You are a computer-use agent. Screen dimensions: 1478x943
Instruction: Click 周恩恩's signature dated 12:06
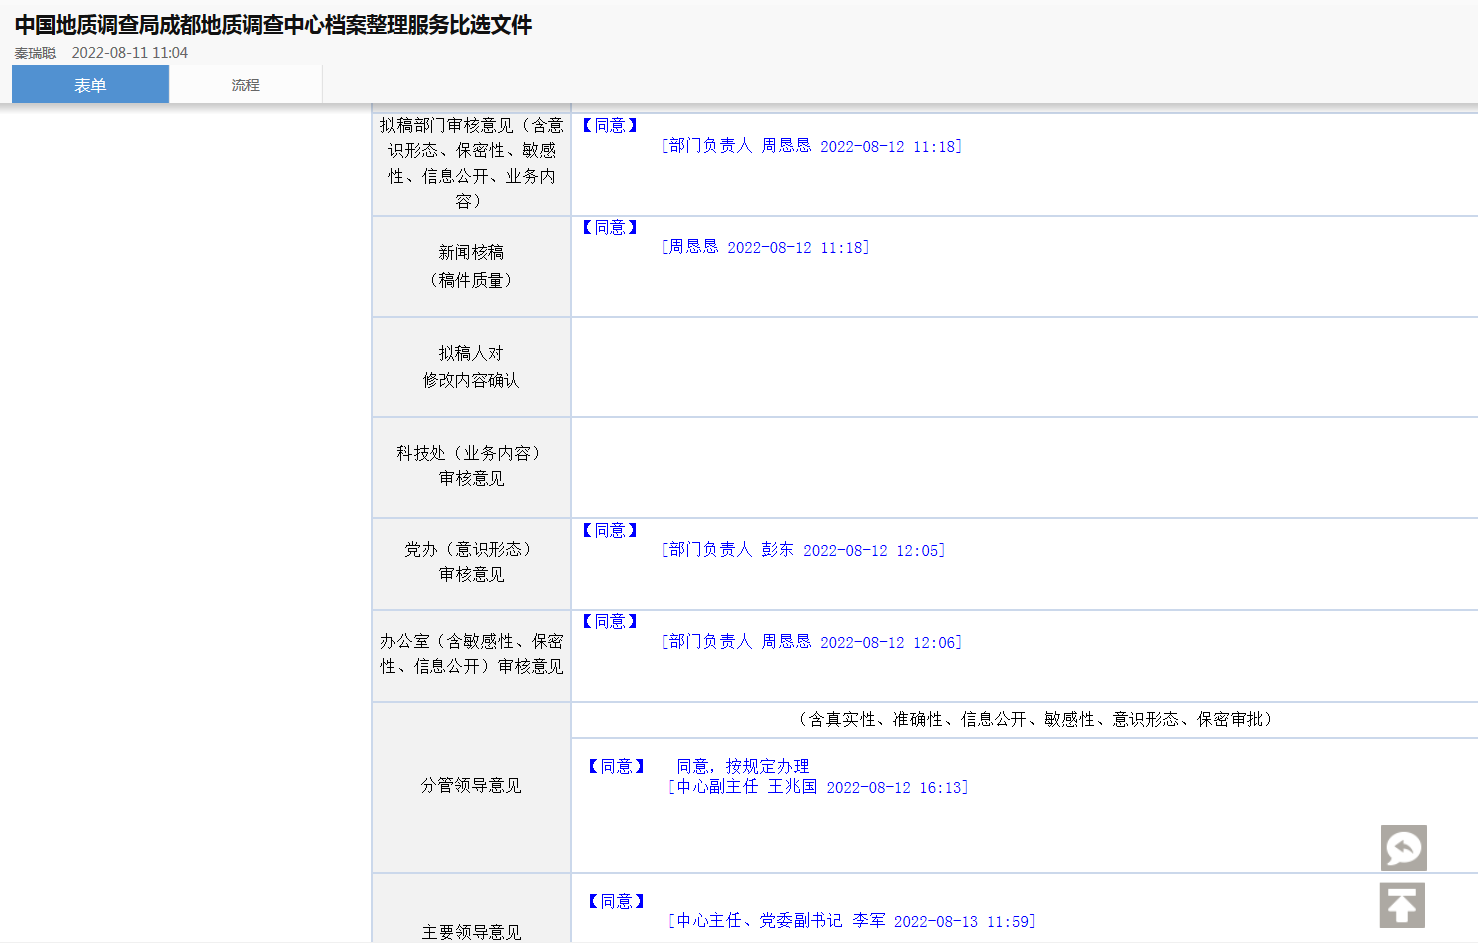[x=811, y=642]
